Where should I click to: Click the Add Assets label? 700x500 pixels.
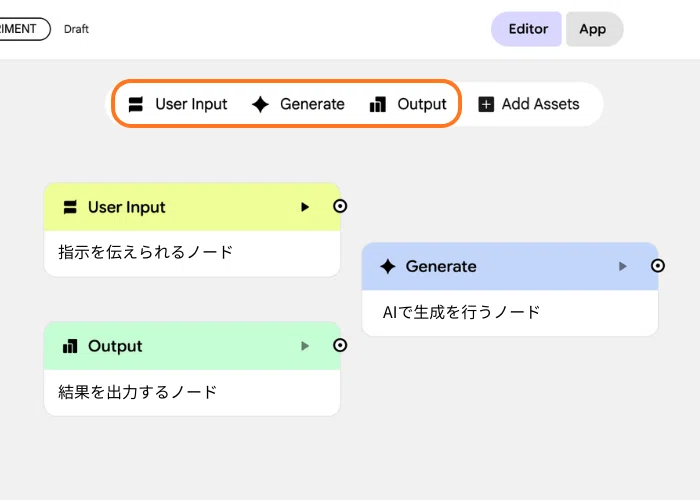pyautogui.click(x=541, y=104)
